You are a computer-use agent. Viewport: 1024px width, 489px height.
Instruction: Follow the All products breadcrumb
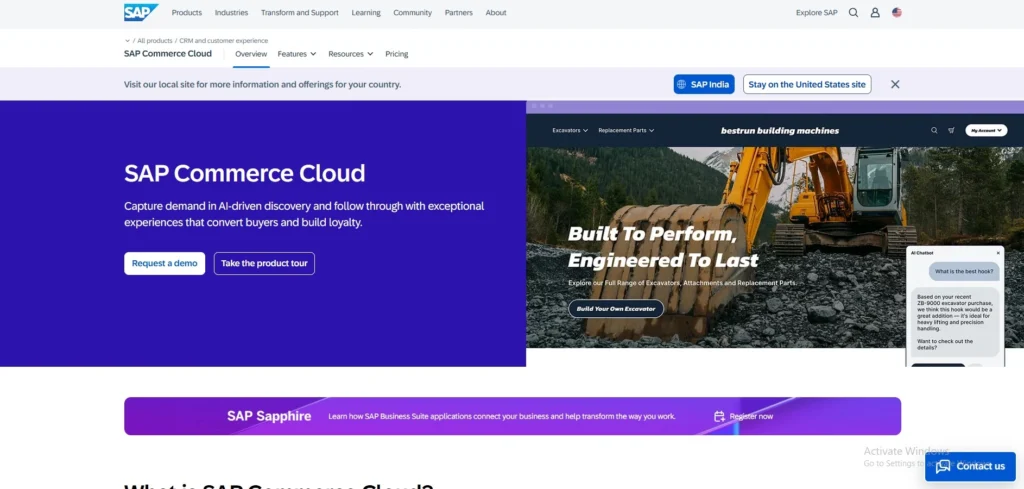tap(155, 40)
